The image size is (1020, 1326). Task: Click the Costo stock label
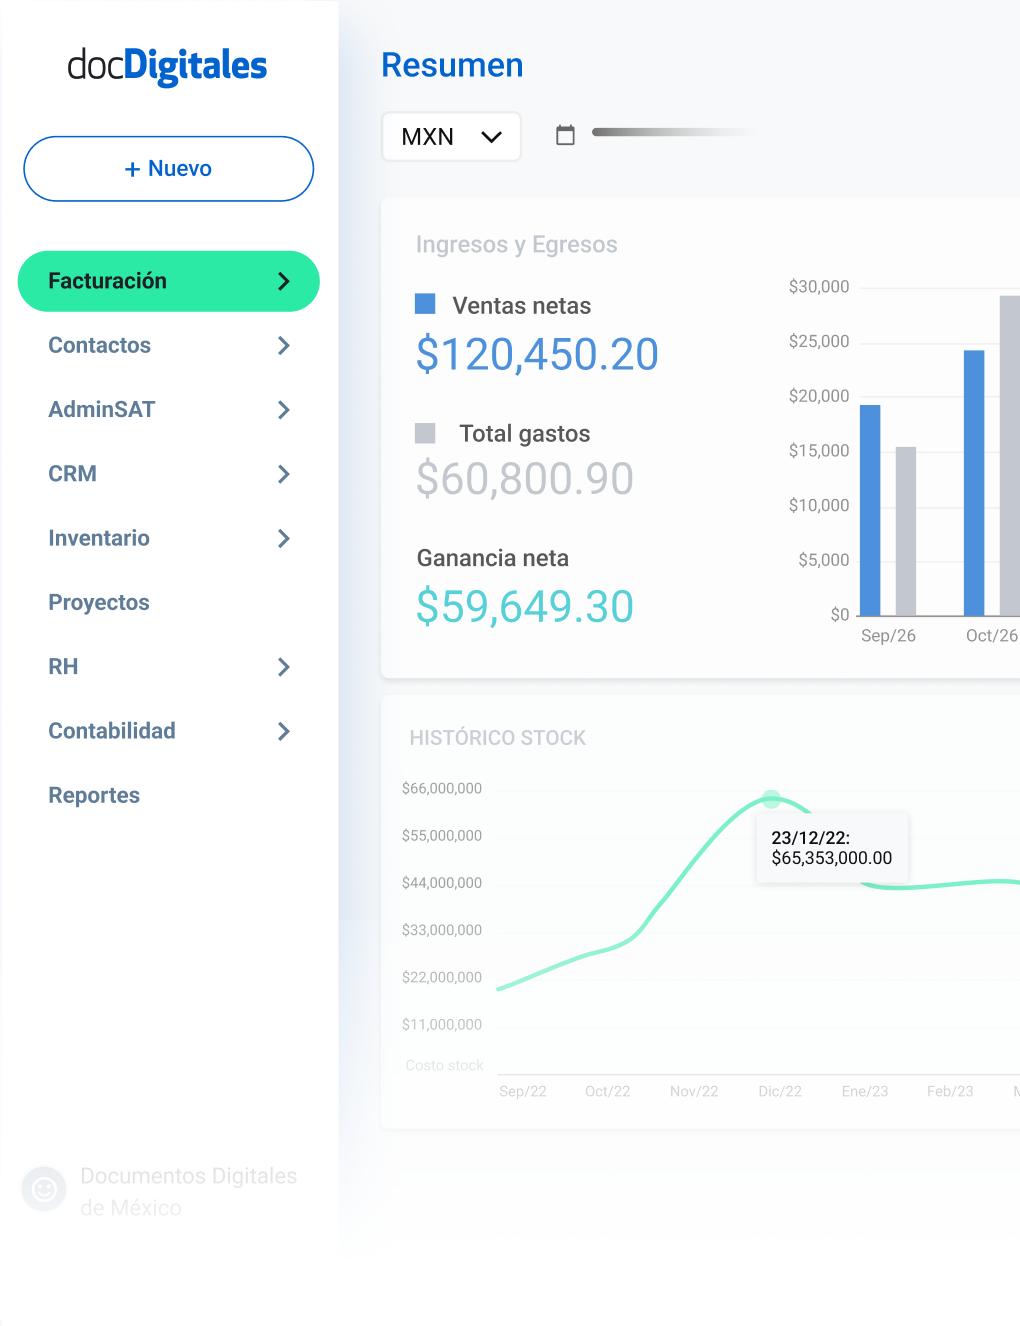[444, 1065]
